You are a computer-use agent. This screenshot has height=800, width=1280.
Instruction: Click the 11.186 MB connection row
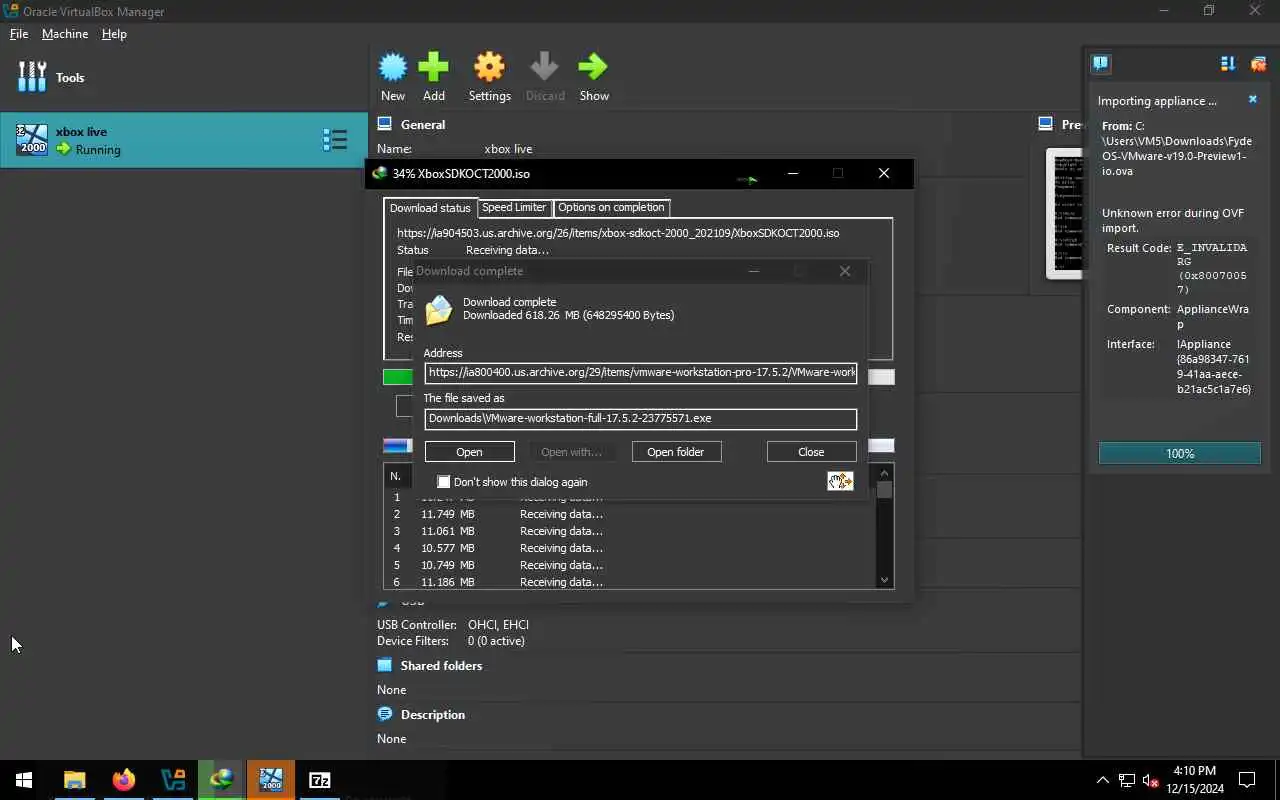[x=630, y=582]
